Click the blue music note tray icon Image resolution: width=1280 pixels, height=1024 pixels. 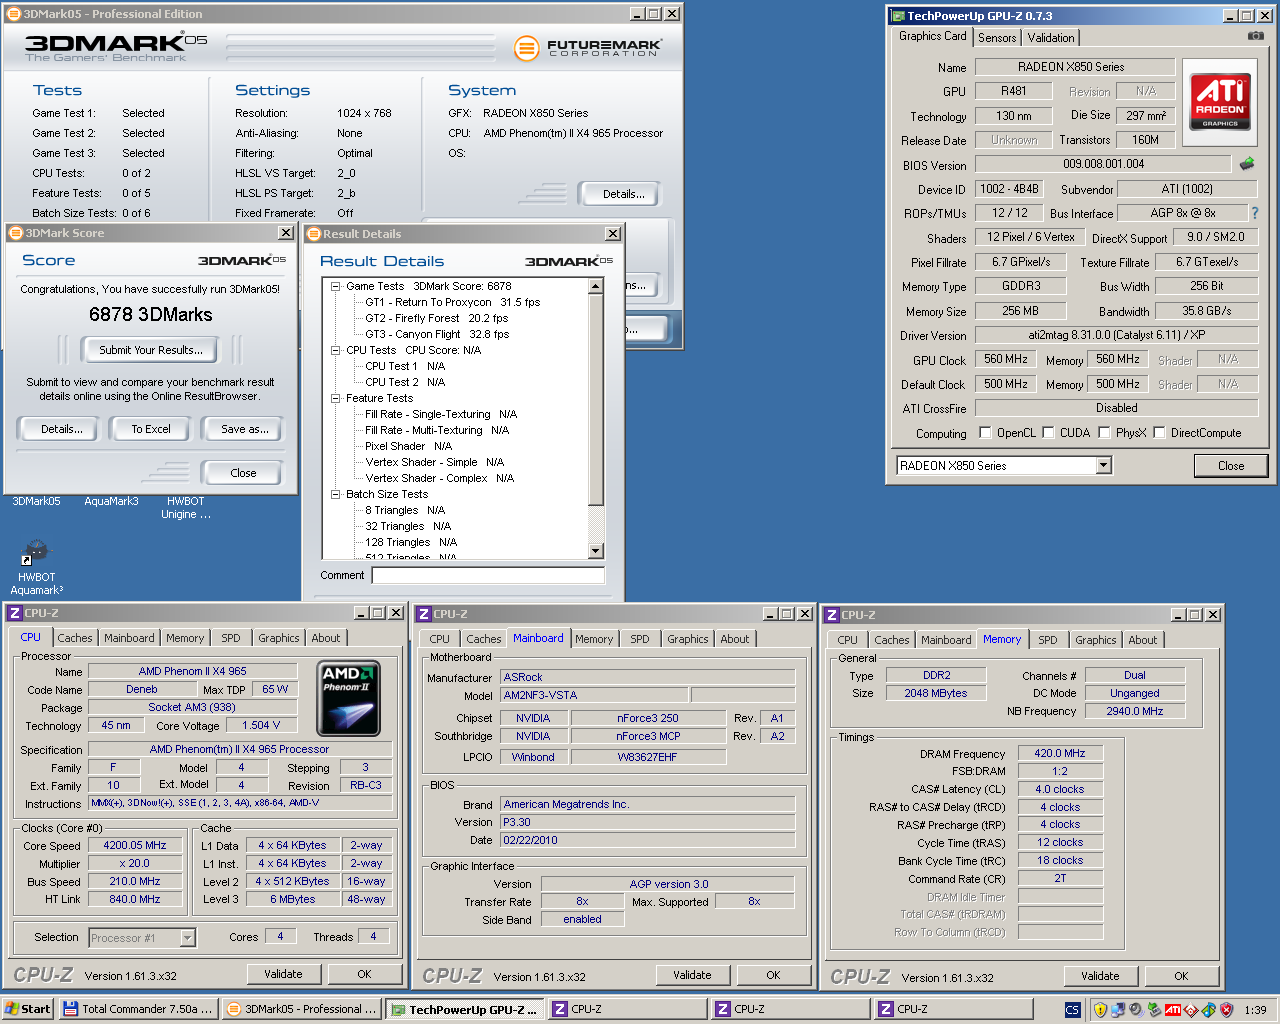(x=1208, y=1010)
